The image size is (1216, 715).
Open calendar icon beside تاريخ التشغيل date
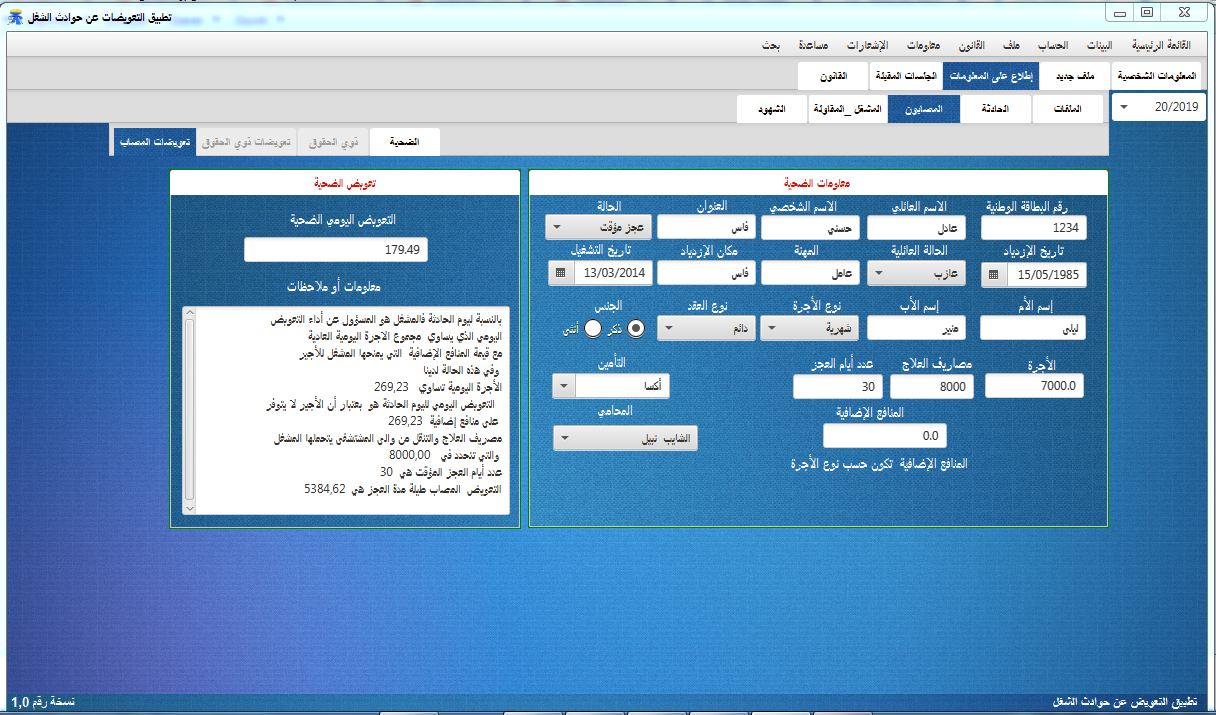tap(561, 273)
